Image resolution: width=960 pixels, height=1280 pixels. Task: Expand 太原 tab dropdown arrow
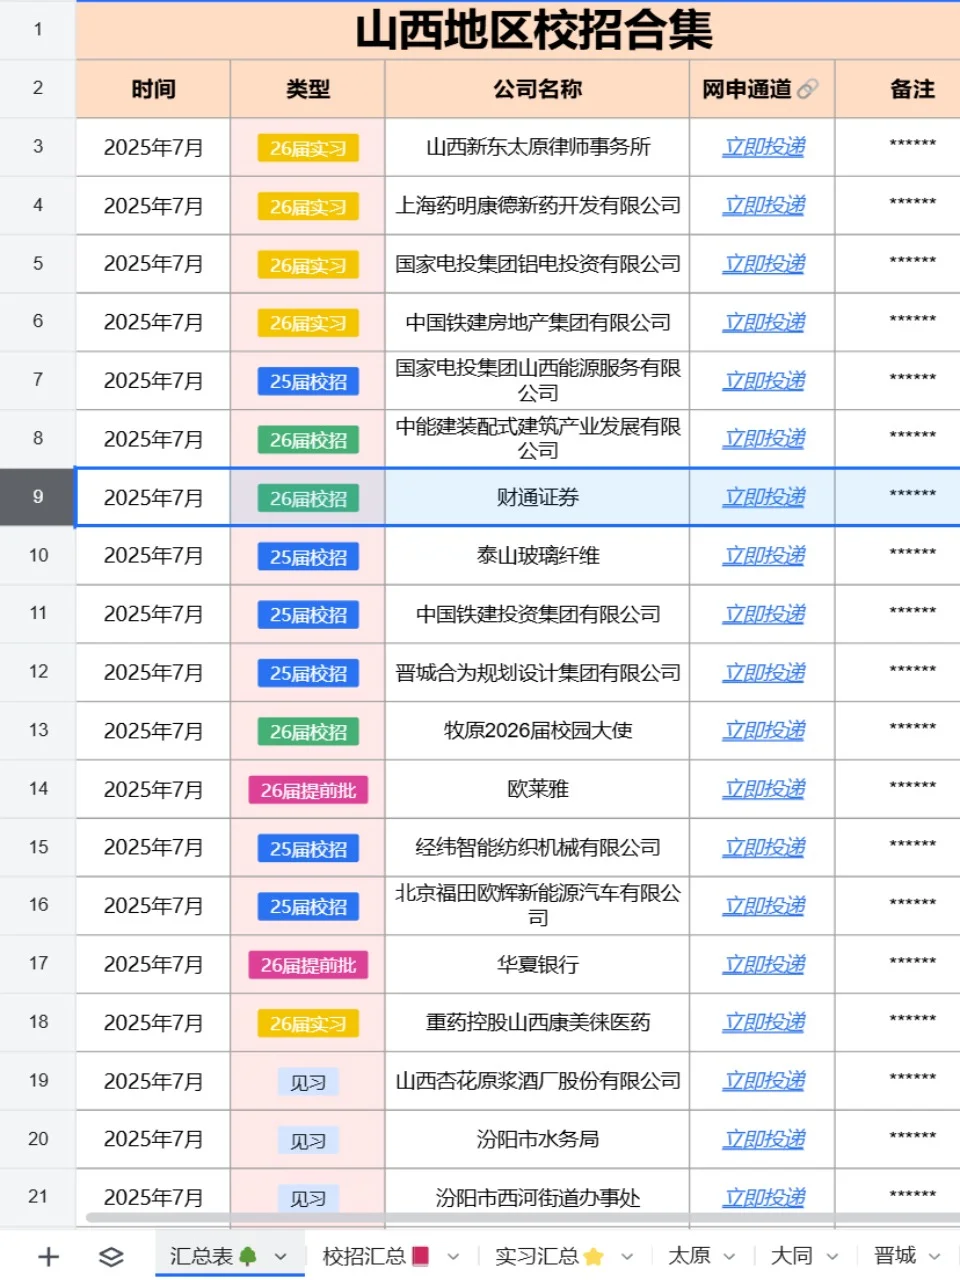pos(729,1257)
